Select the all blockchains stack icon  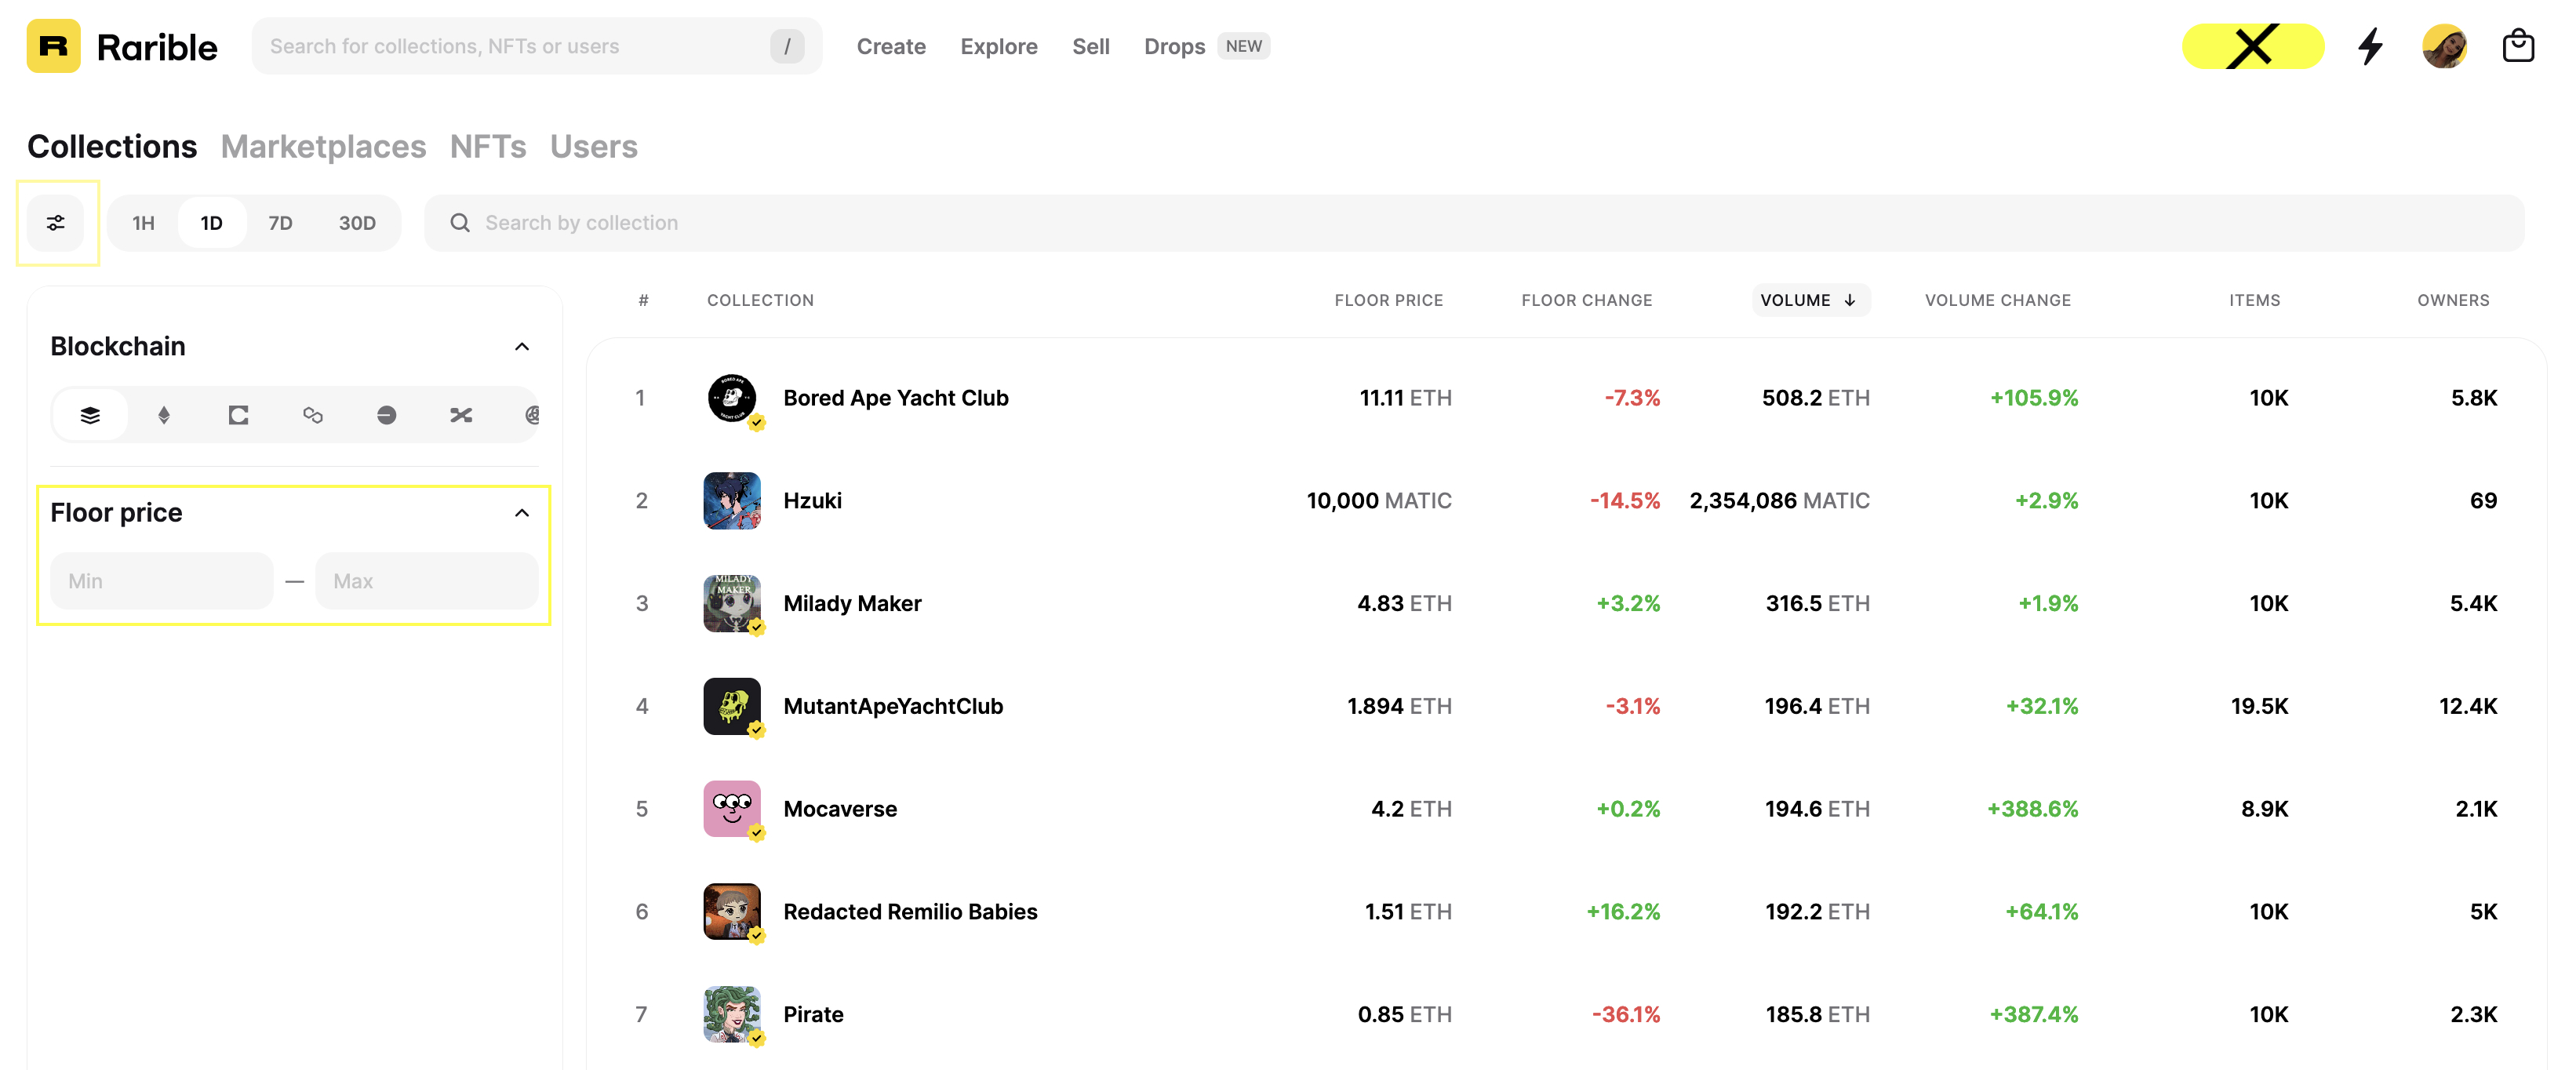90,415
